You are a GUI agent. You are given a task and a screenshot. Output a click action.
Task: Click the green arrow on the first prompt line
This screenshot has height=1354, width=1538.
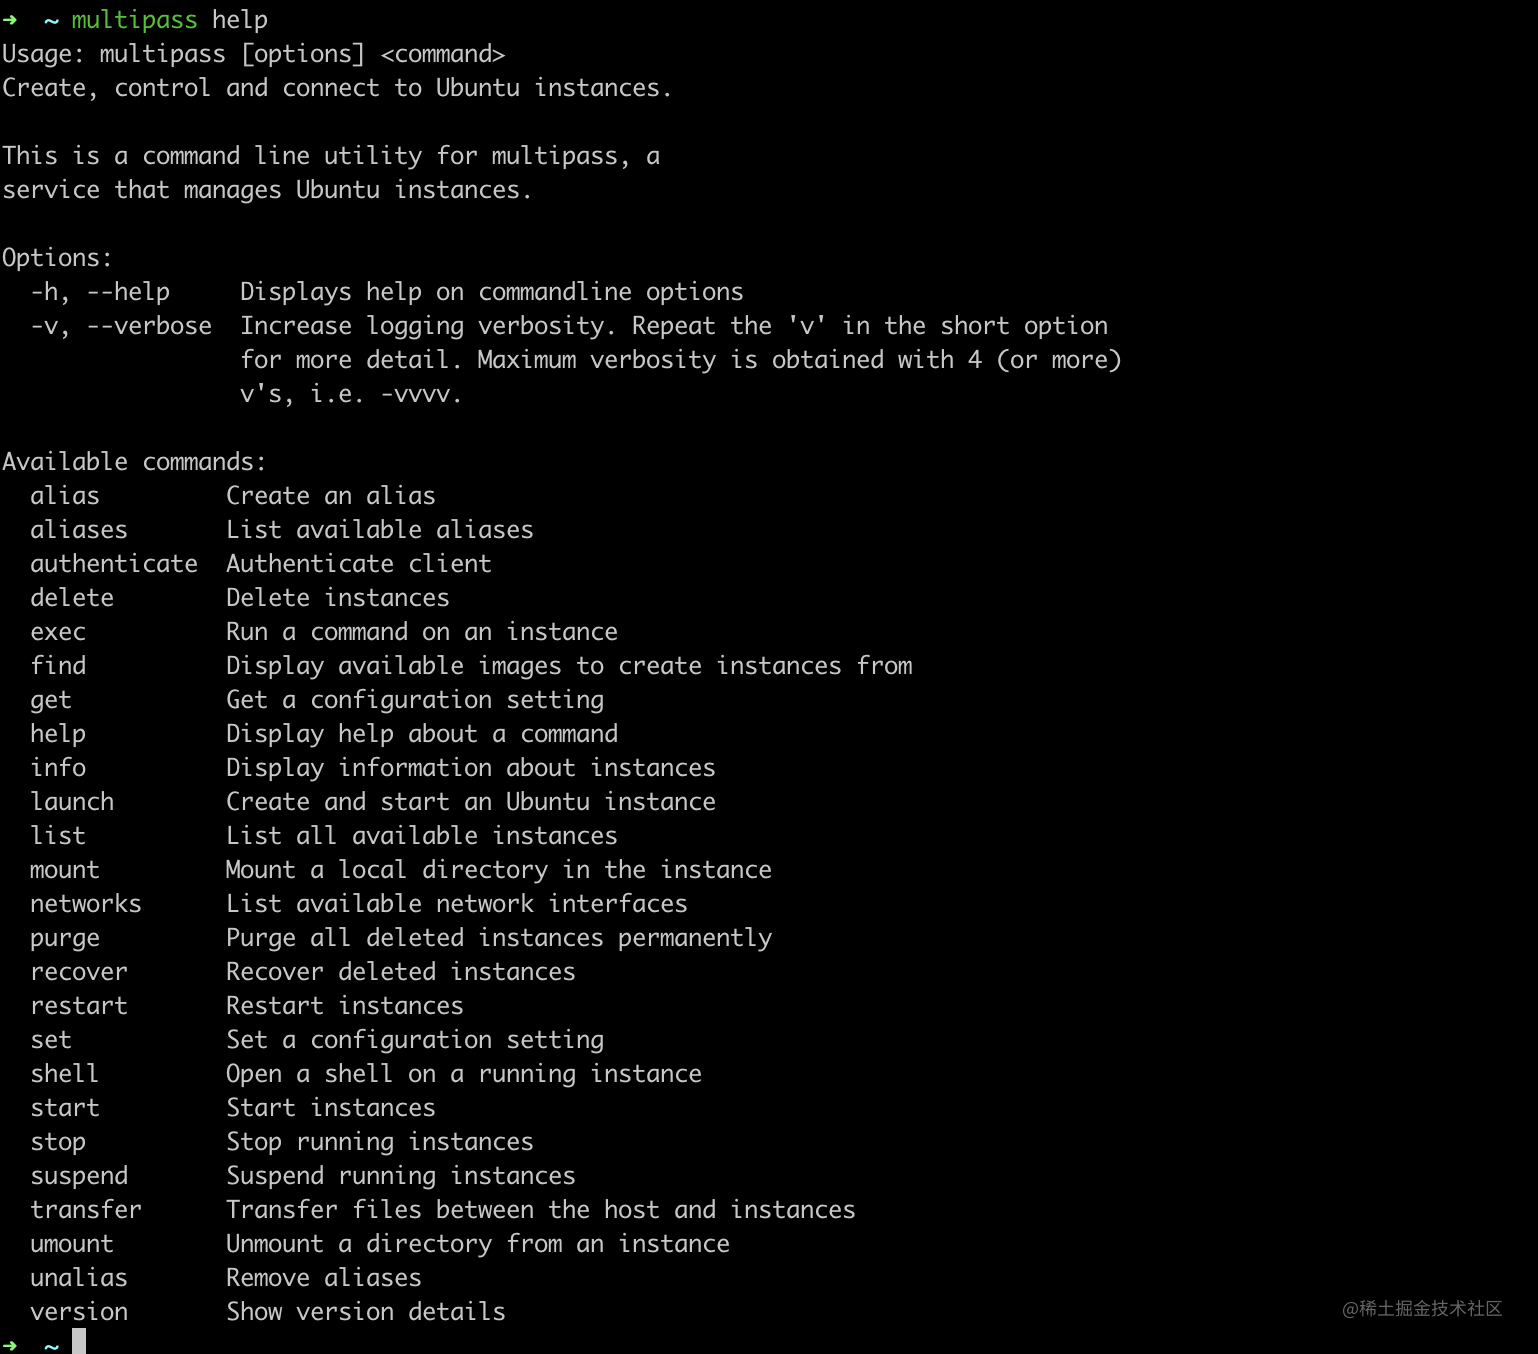10,20
